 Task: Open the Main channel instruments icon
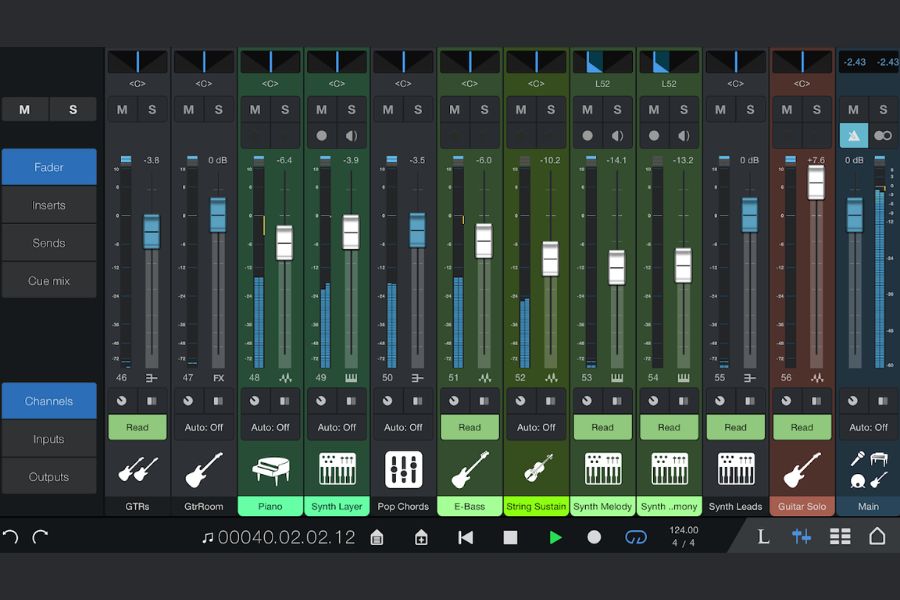[868, 469]
